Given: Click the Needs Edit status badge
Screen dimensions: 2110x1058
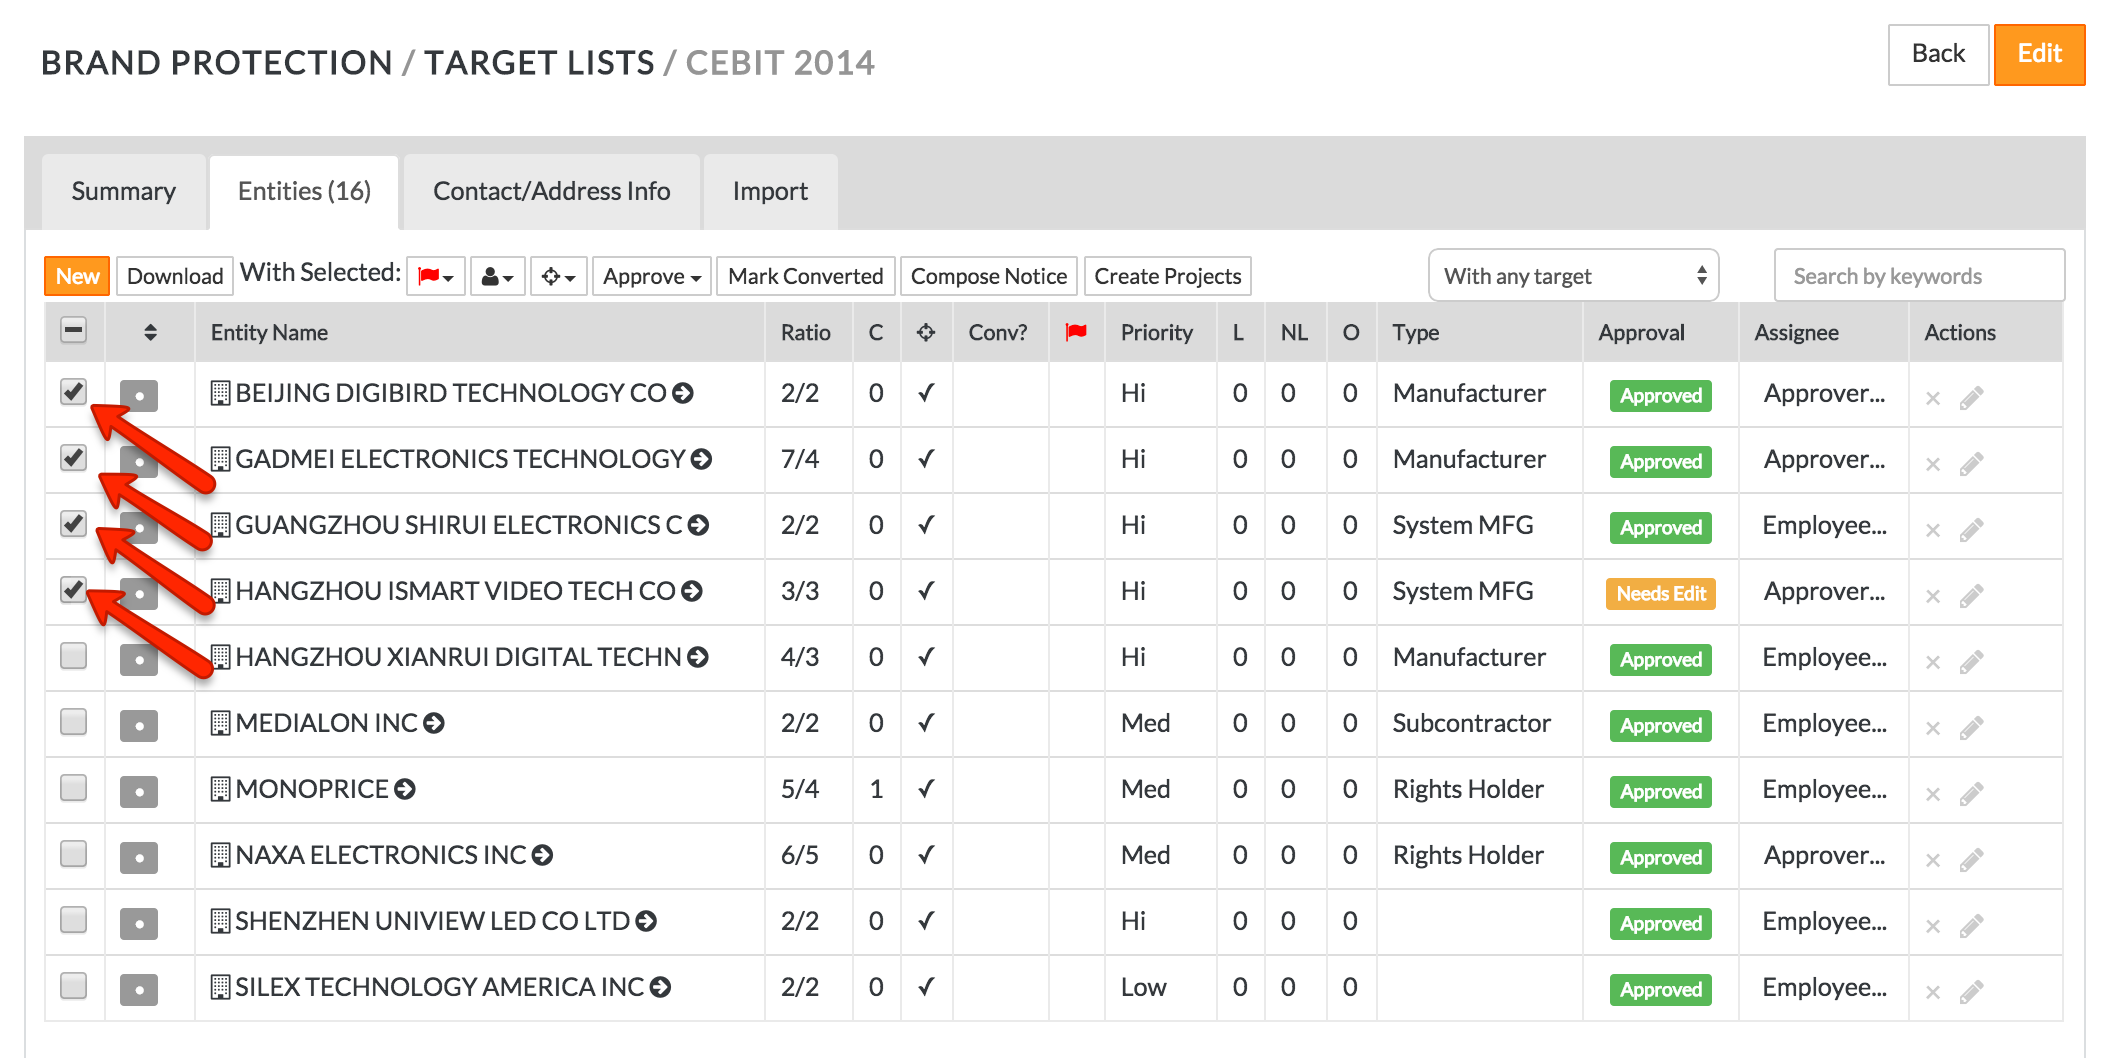Looking at the screenshot, I should (1660, 593).
